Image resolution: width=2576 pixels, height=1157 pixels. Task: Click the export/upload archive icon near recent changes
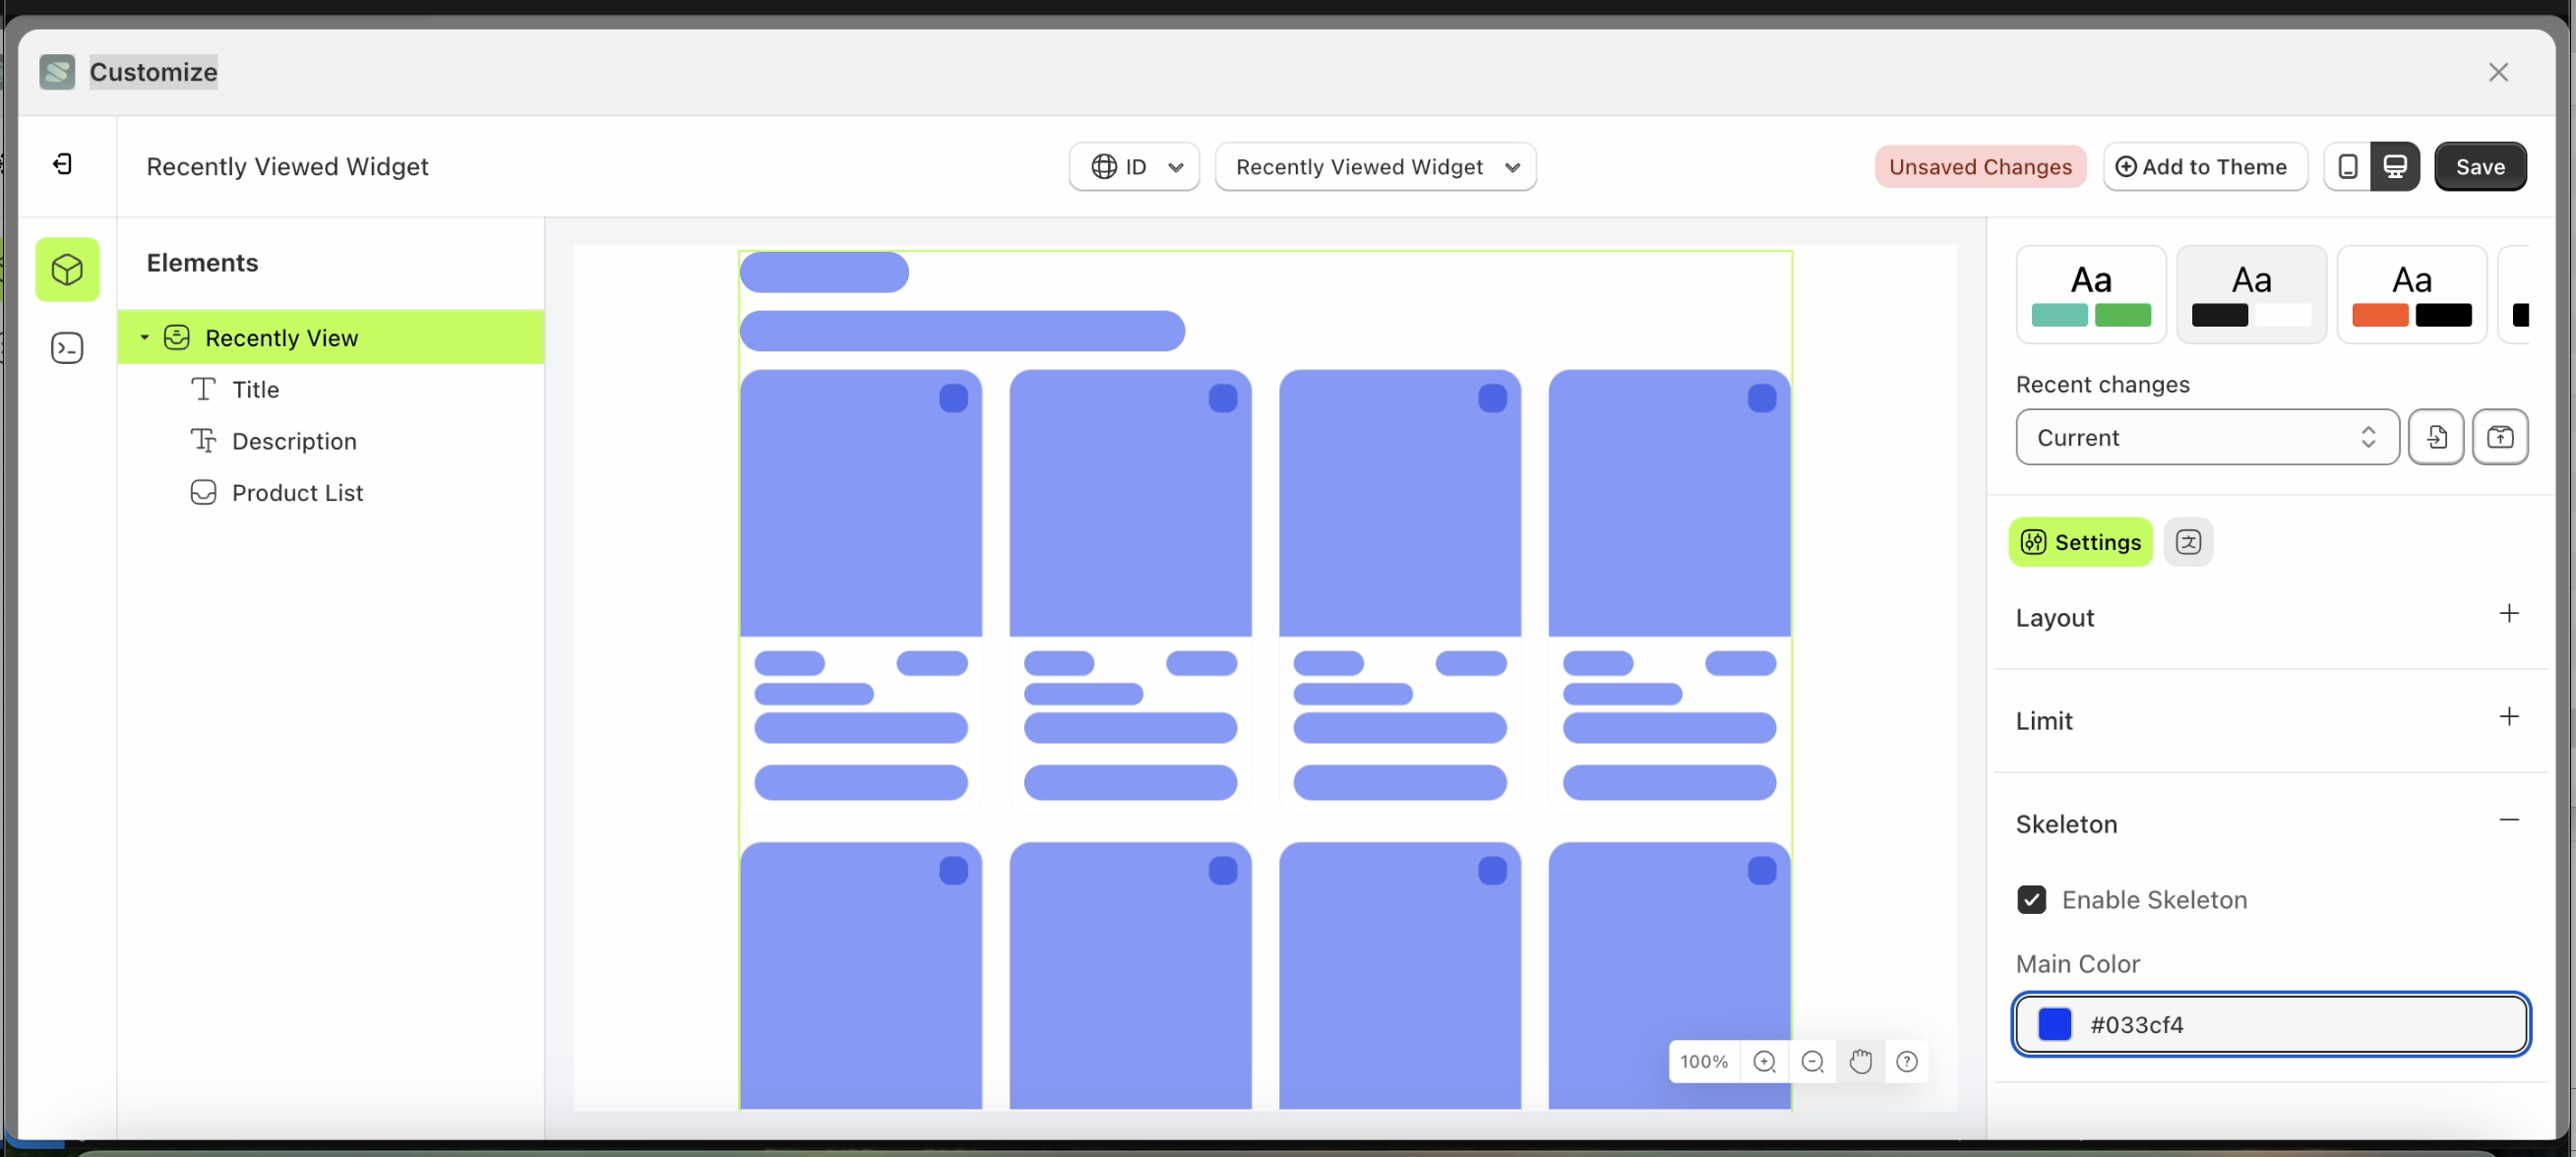(x=2501, y=437)
